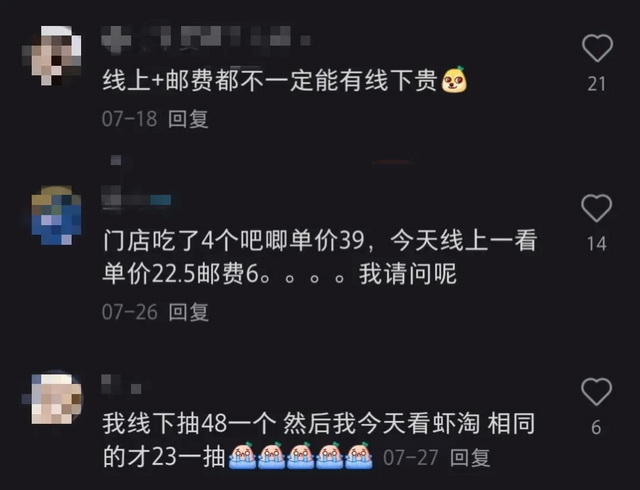Select the comment mentioning 单价22.5邮费6
The width and height of the screenshot is (640, 490).
(x=320, y=257)
